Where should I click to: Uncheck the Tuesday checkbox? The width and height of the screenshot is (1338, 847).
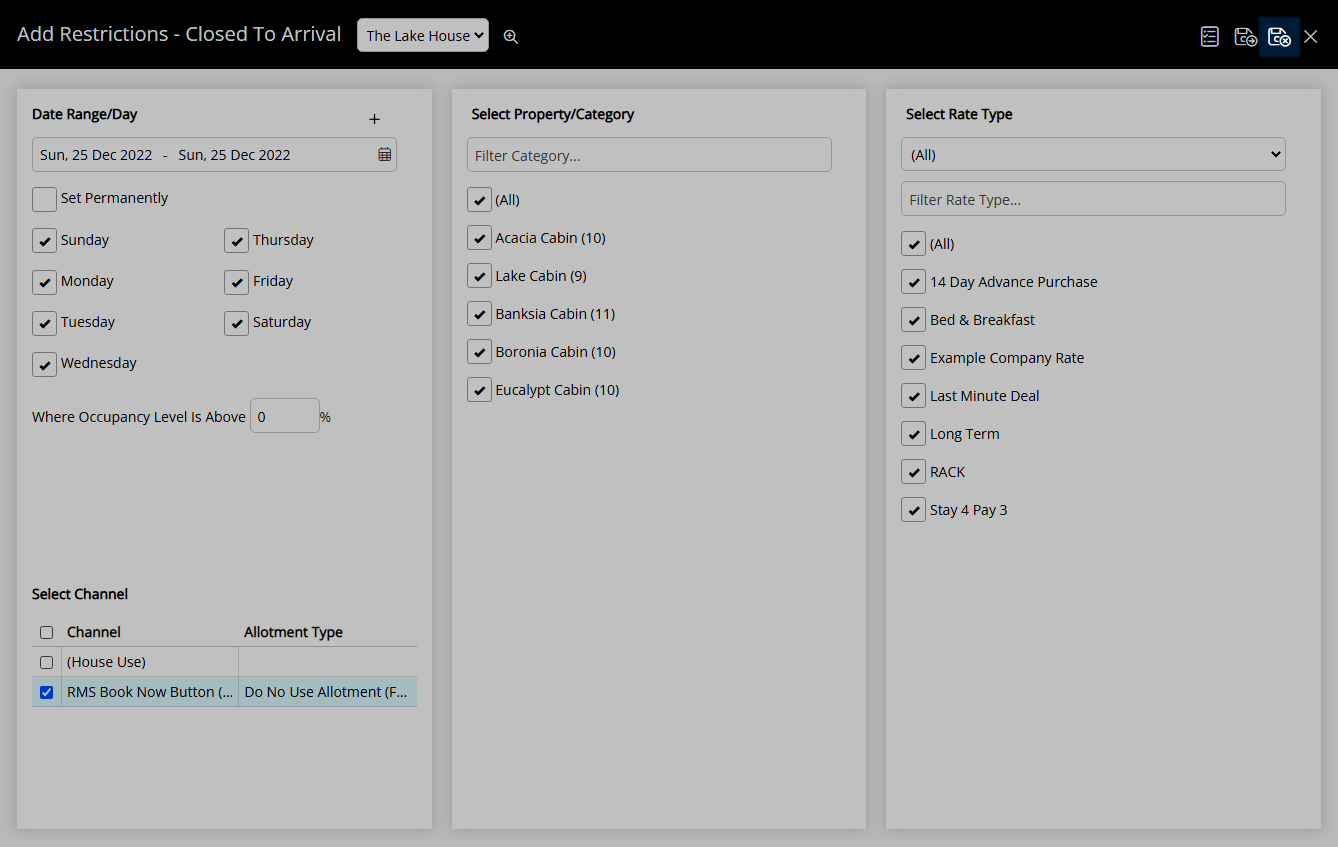(44, 323)
